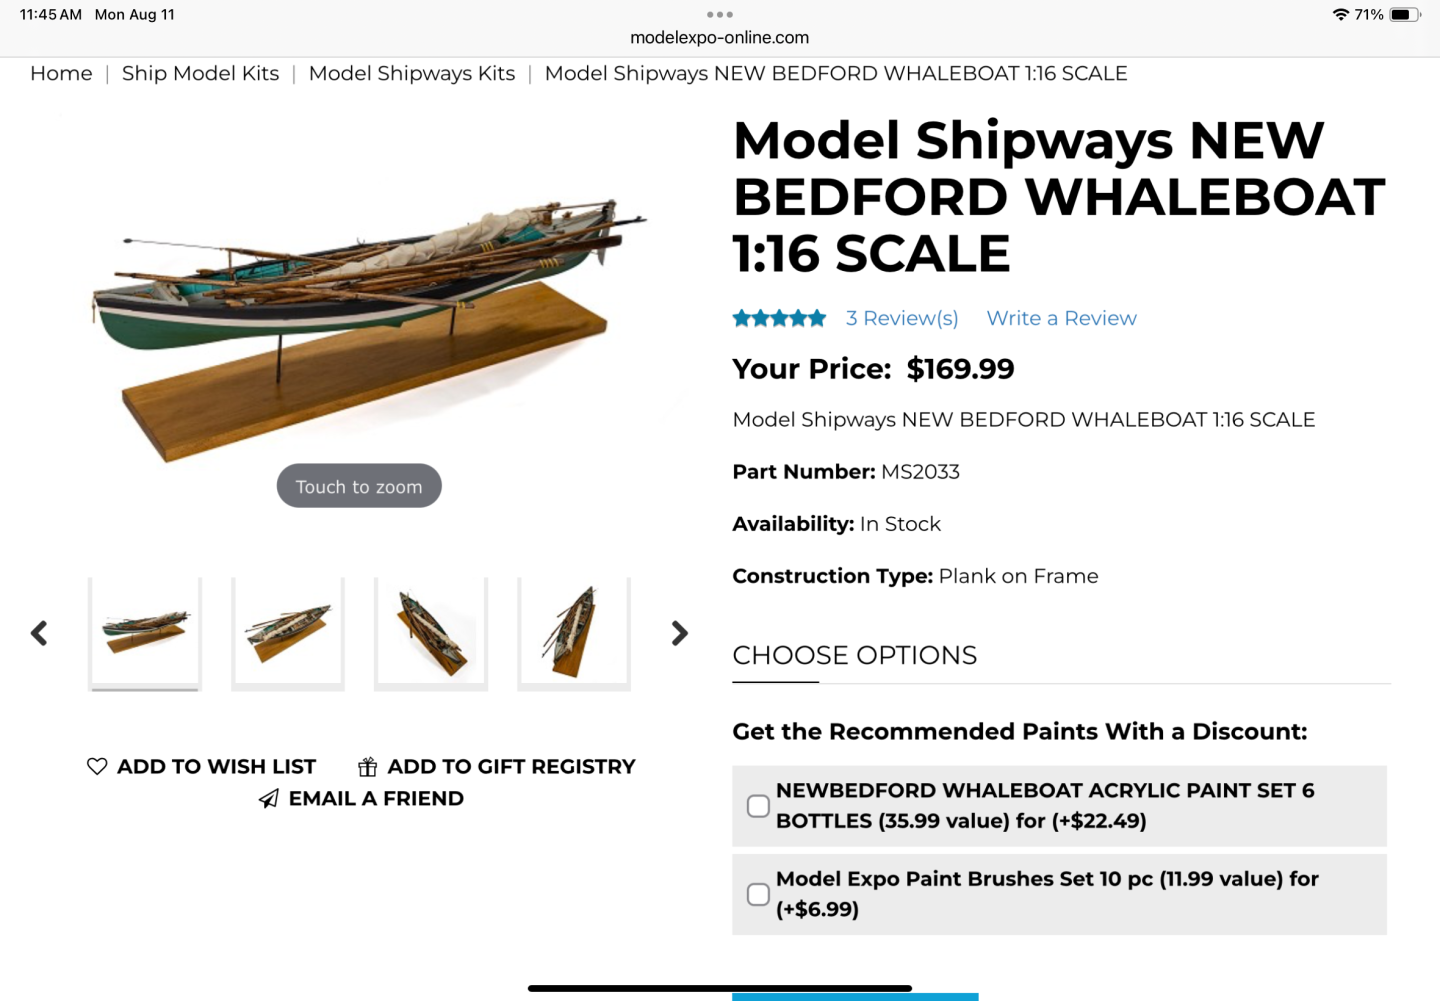Click the heart icon for wish list
Image resolution: width=1440 pixels, height=1001 pixels.
97,766
